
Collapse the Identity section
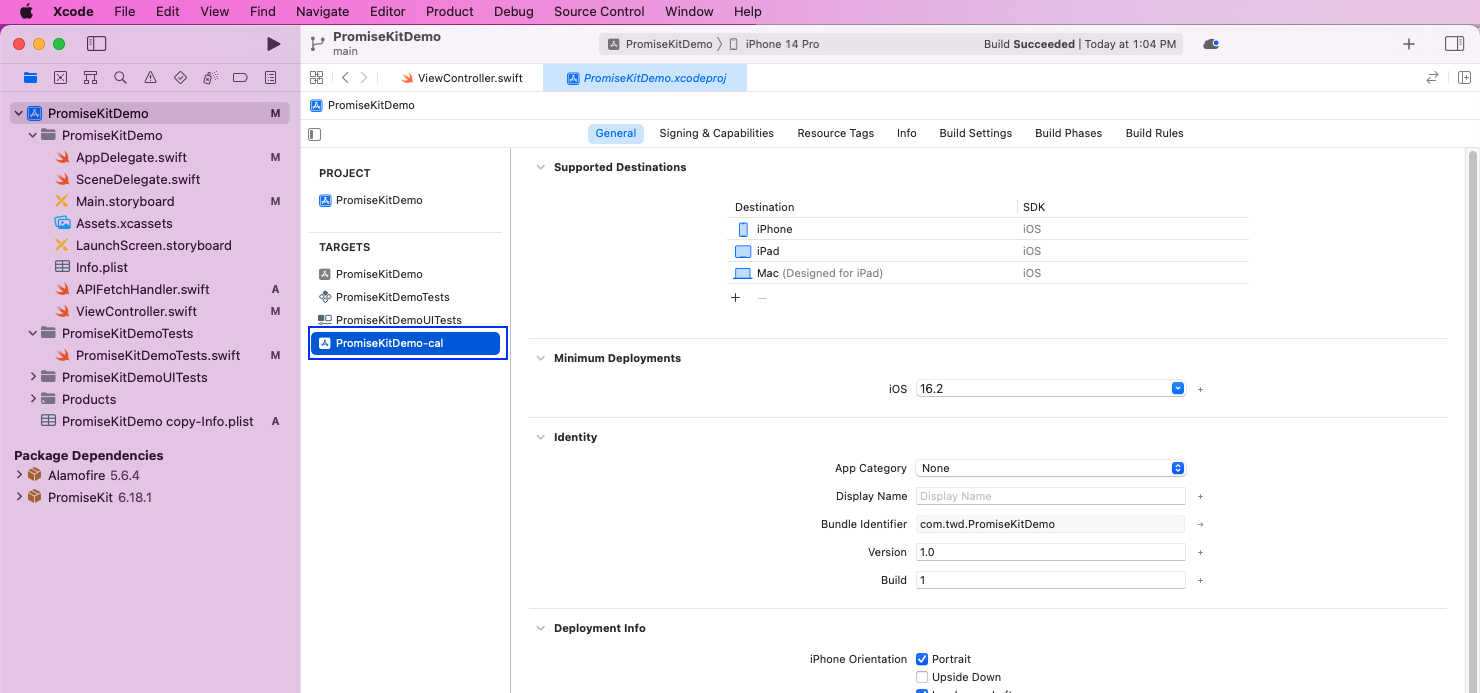tap(541, 437)
